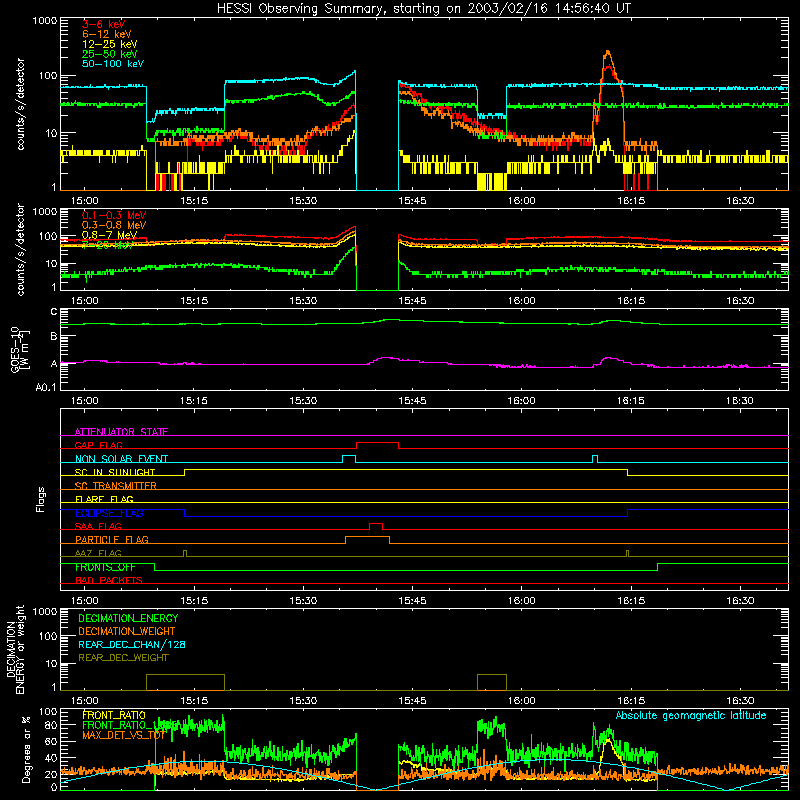
Task: Click the DECIMATION_WEIGHT legend label
Action: 127,631
